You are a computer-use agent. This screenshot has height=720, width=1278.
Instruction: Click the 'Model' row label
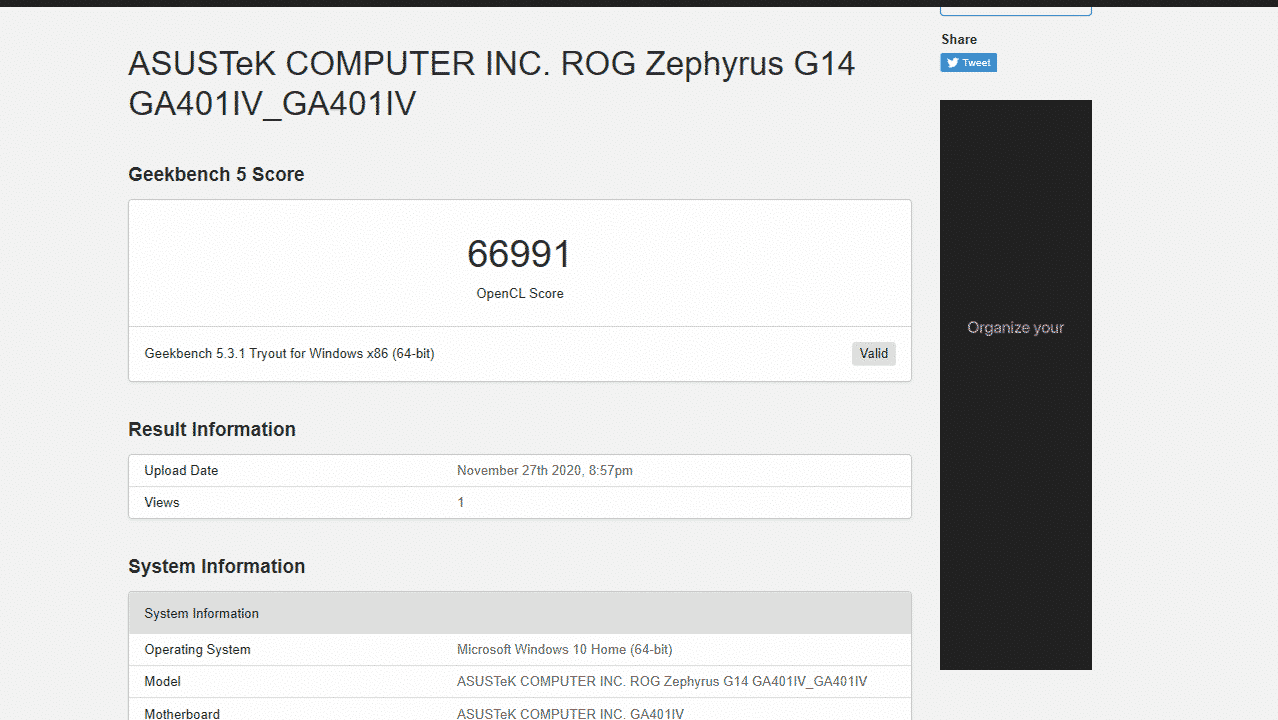coord(163,681)
